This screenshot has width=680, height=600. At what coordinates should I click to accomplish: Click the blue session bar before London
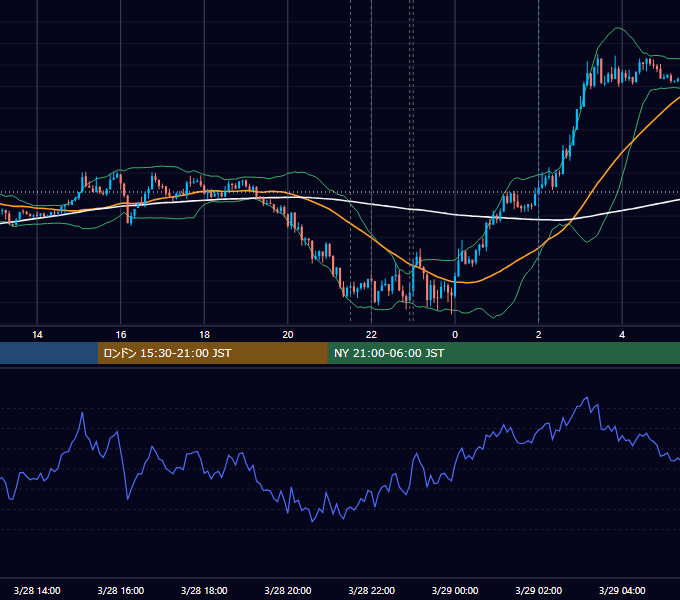pyautogui.click(x=49, y=353)
